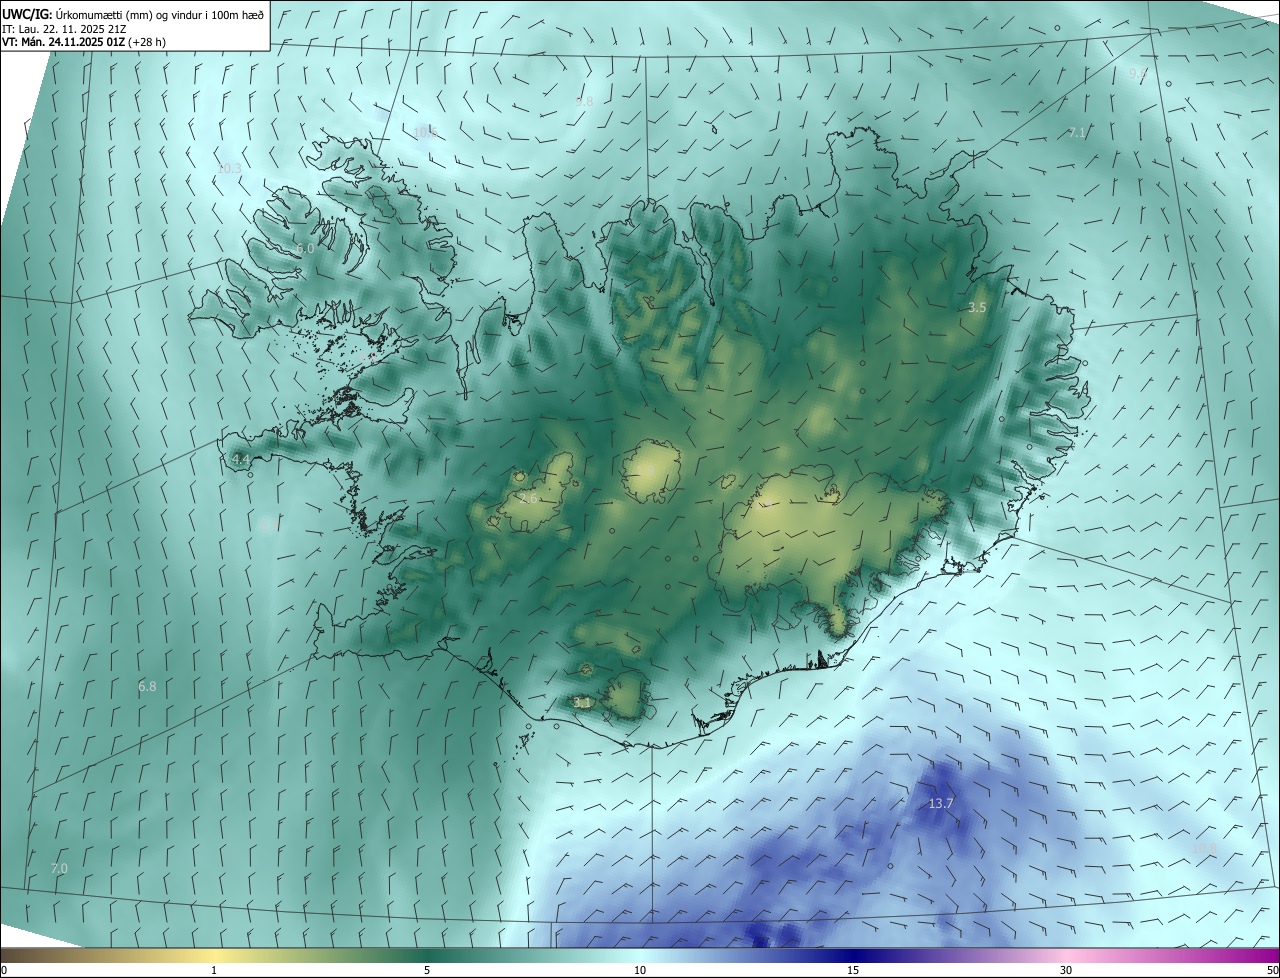Click the 4.4 value label on the western peninsula
Screen dimensions: 1280x978
pos(240,459)
